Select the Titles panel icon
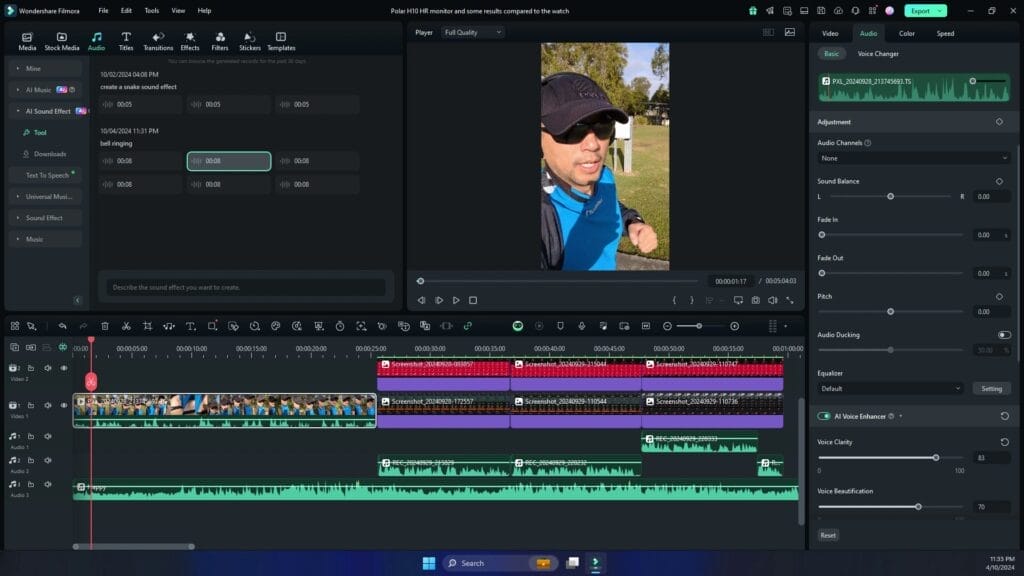Screen dimensions: 1024x576 (x=126, y=40)
